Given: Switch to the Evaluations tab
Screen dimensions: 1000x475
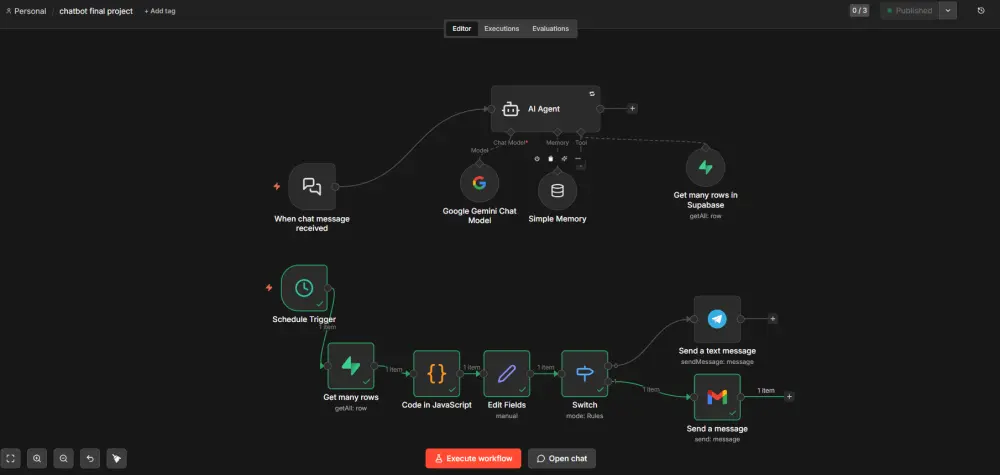Looking at the screenshot, I should click(x=550, y=29).
